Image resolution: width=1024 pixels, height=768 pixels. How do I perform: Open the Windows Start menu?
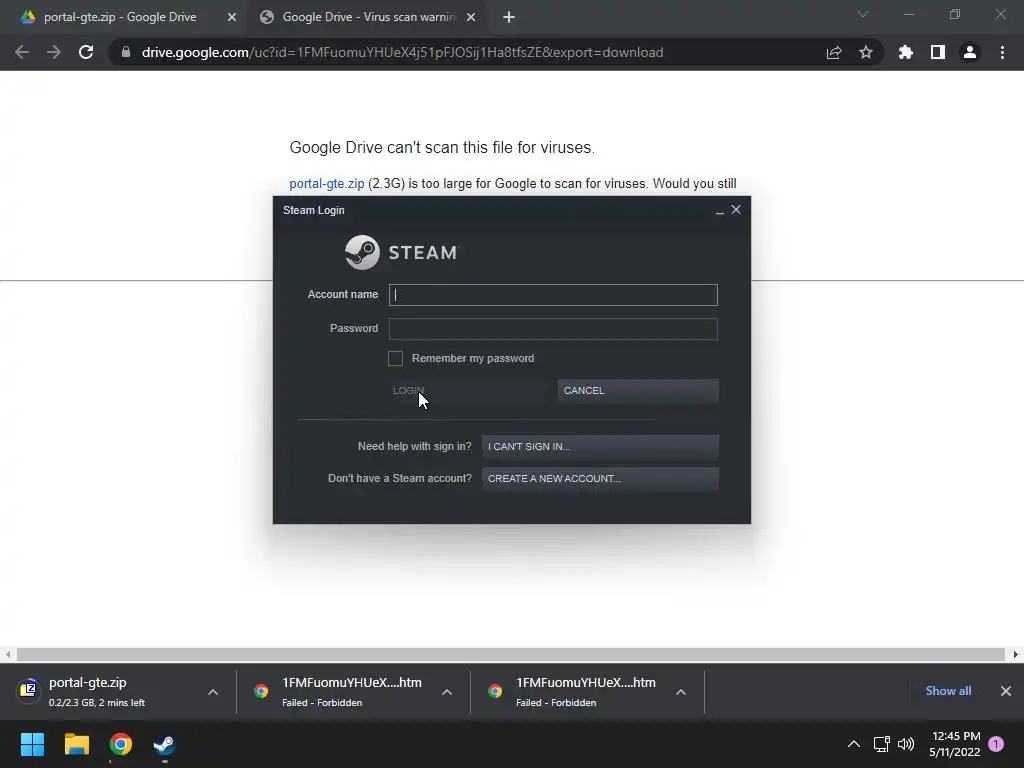coord(33,744)
